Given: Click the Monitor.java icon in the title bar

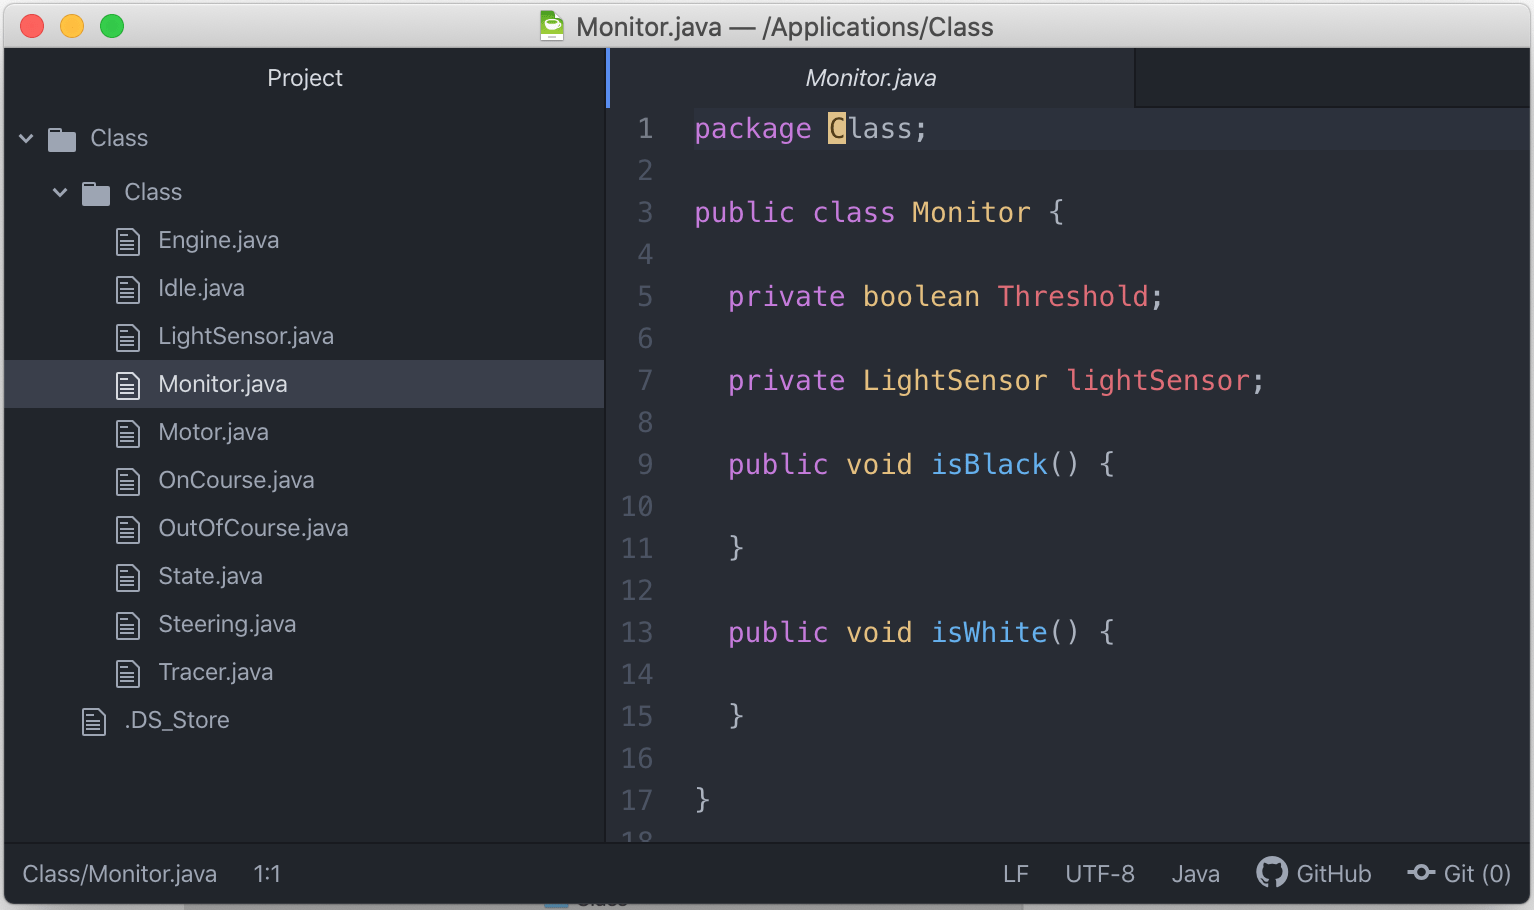Looking at the screenshot, I should click(551, 26).
